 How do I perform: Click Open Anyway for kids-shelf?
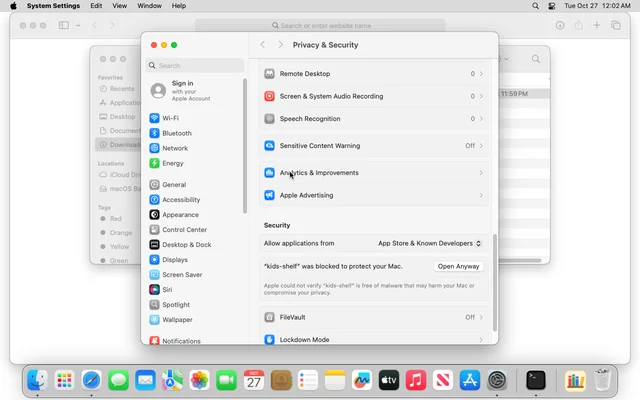(x=458, y=266)
